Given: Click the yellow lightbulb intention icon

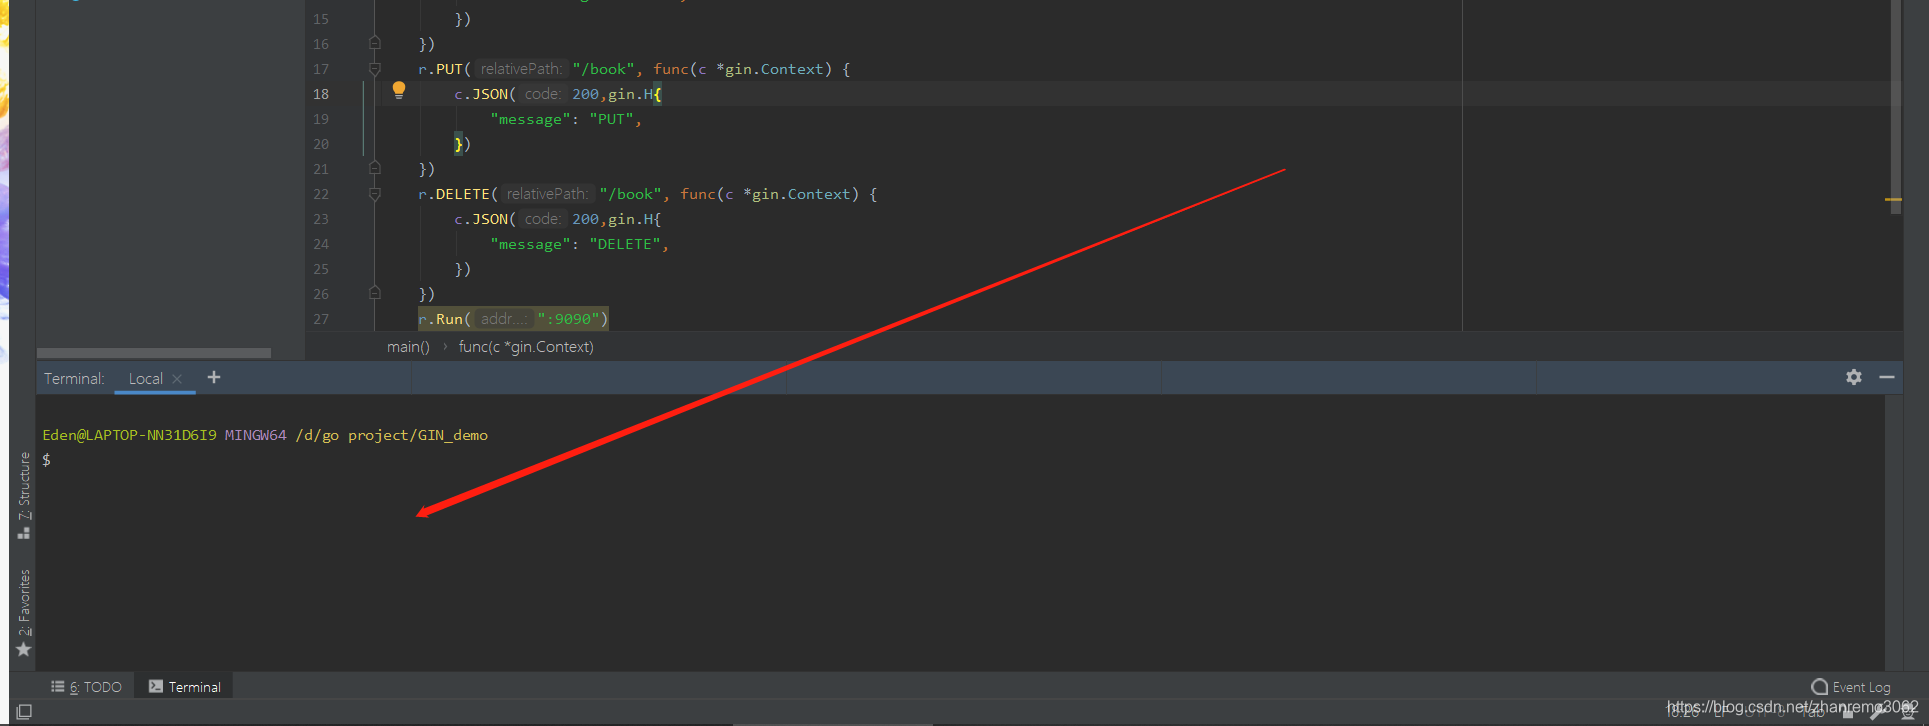Looking at the screenshot, I should point(399,90).
